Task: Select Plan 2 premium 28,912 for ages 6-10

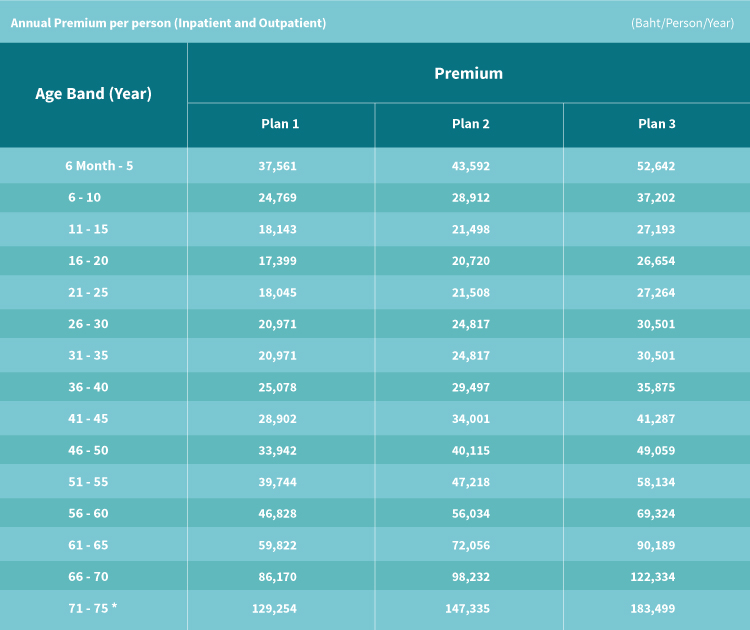Action: [x=471, y=198]
